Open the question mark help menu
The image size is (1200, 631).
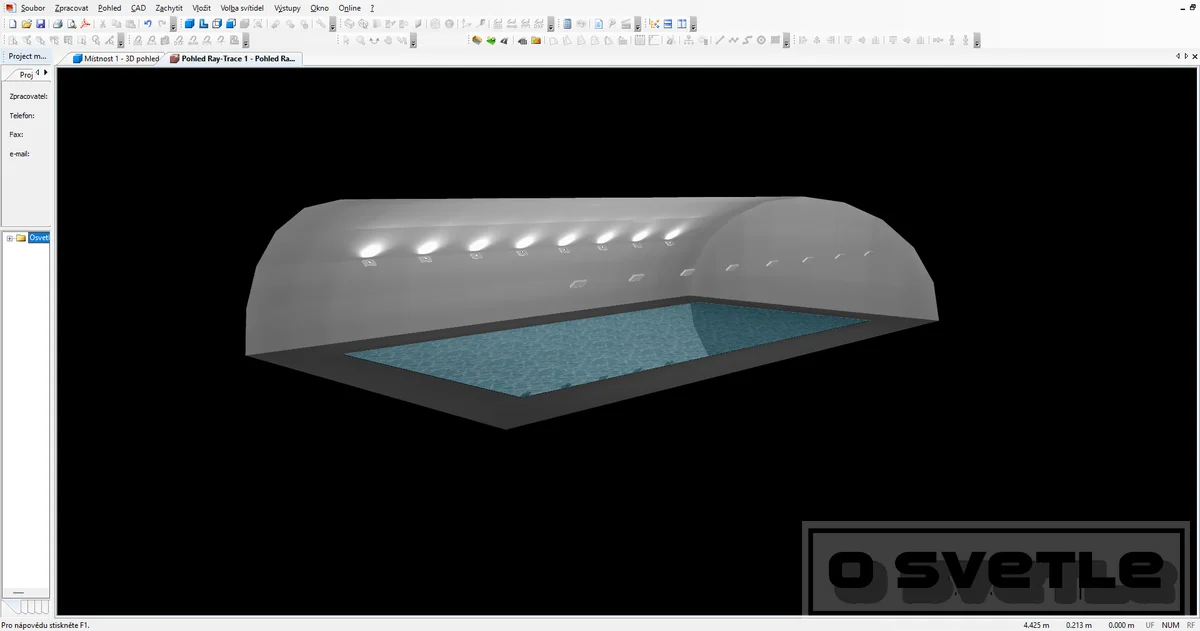coord(372,8)
